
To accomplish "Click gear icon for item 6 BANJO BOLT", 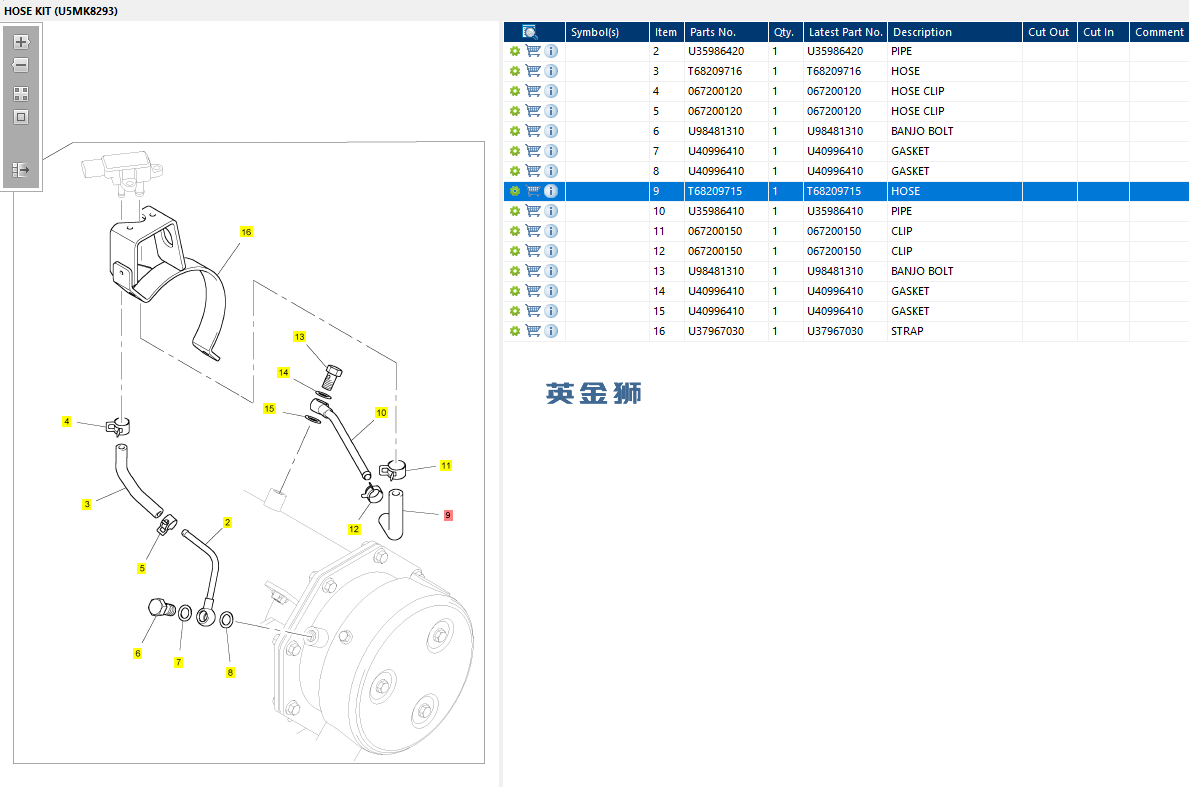I will click(x=515, y=131).
